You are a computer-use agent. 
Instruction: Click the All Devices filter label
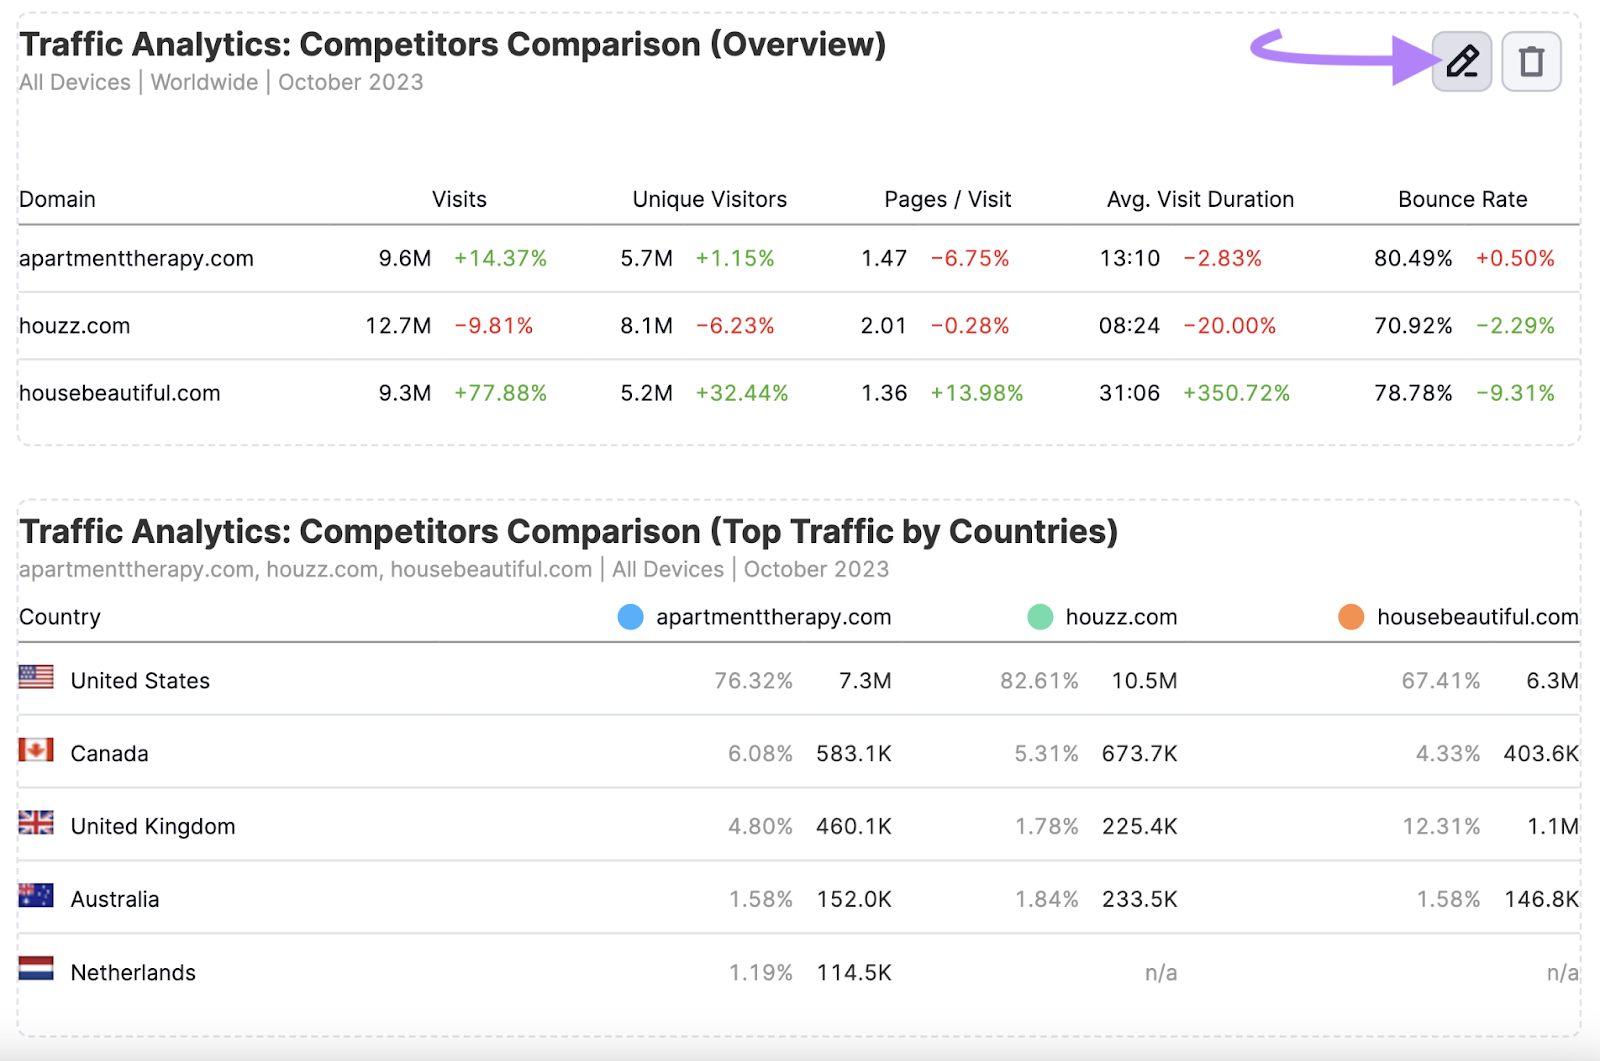pyautogui.click(x=74, y=82)
